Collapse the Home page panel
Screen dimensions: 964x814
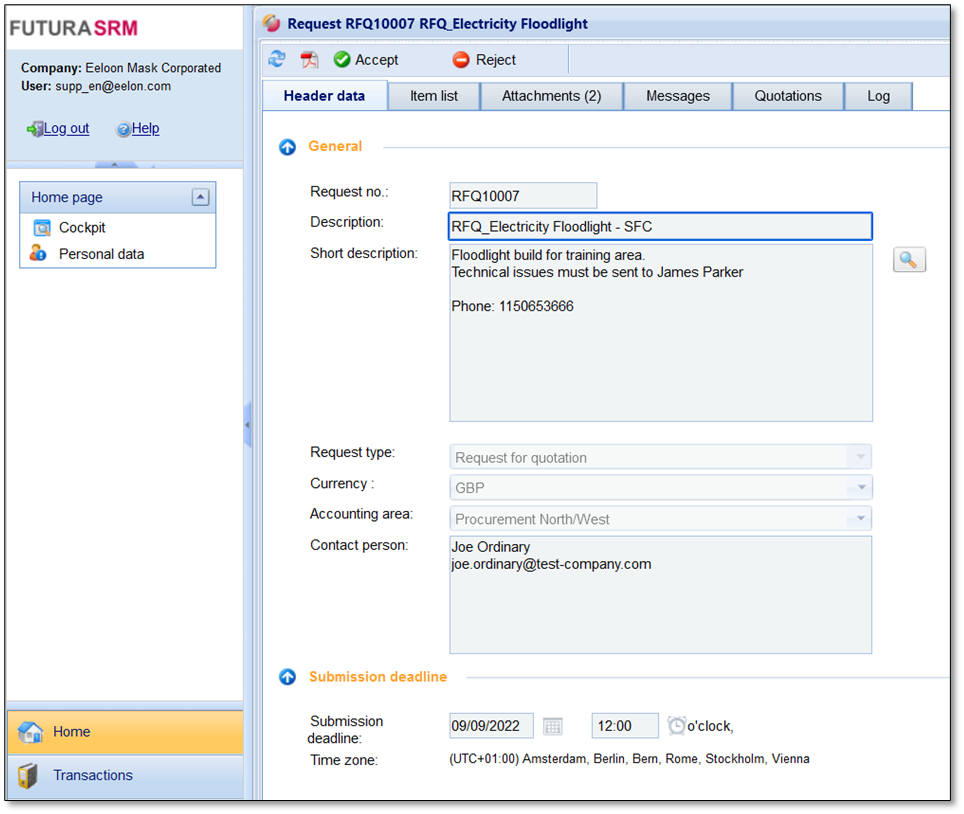[200, 197]
